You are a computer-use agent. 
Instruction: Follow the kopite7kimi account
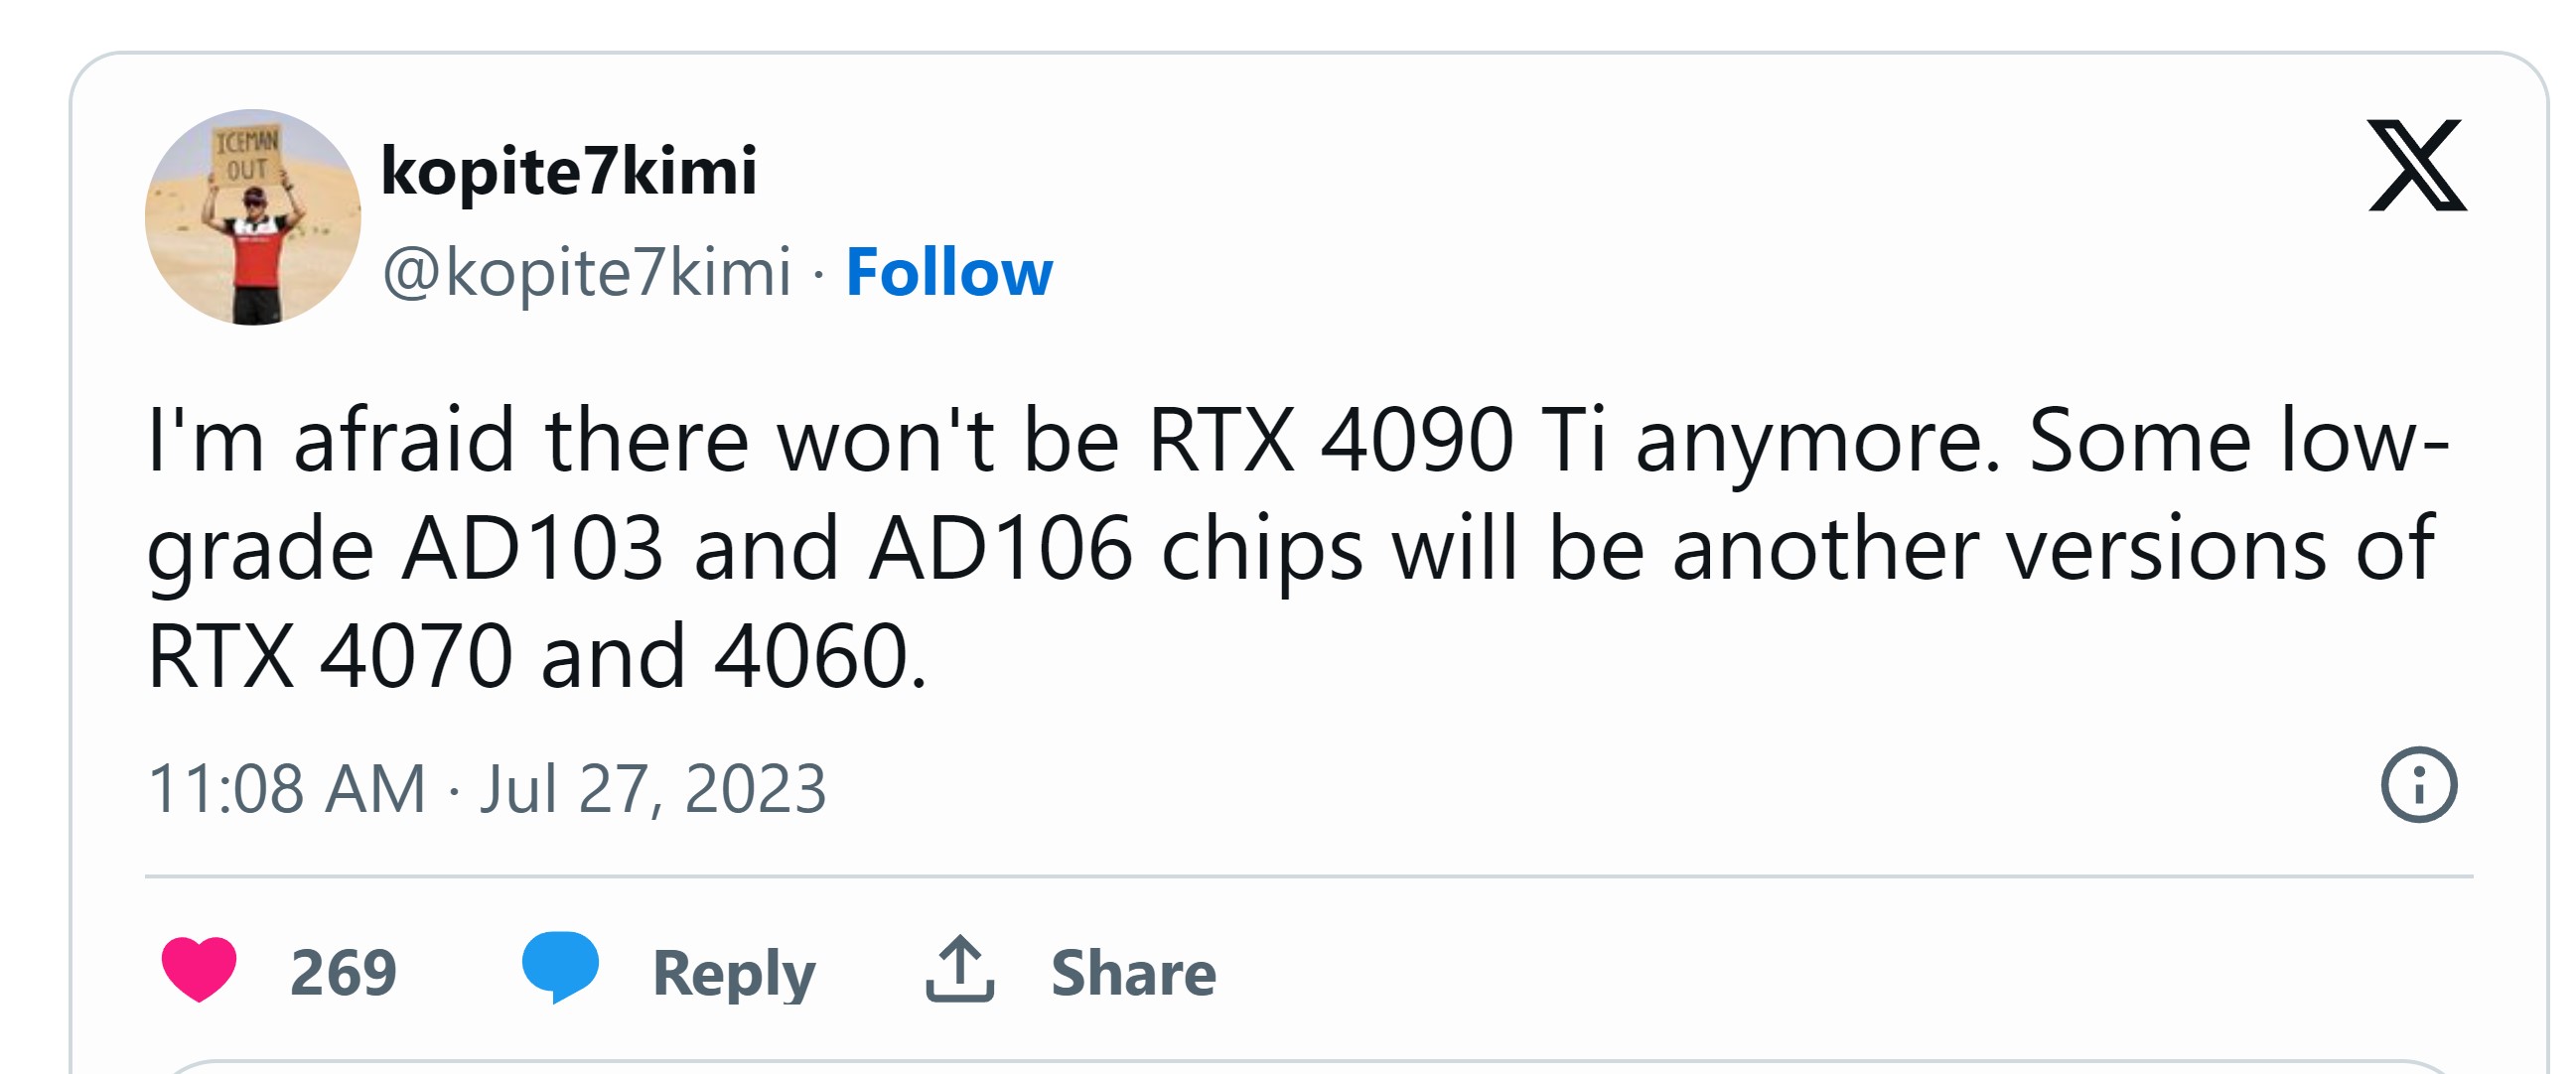(x=949, y=272)
